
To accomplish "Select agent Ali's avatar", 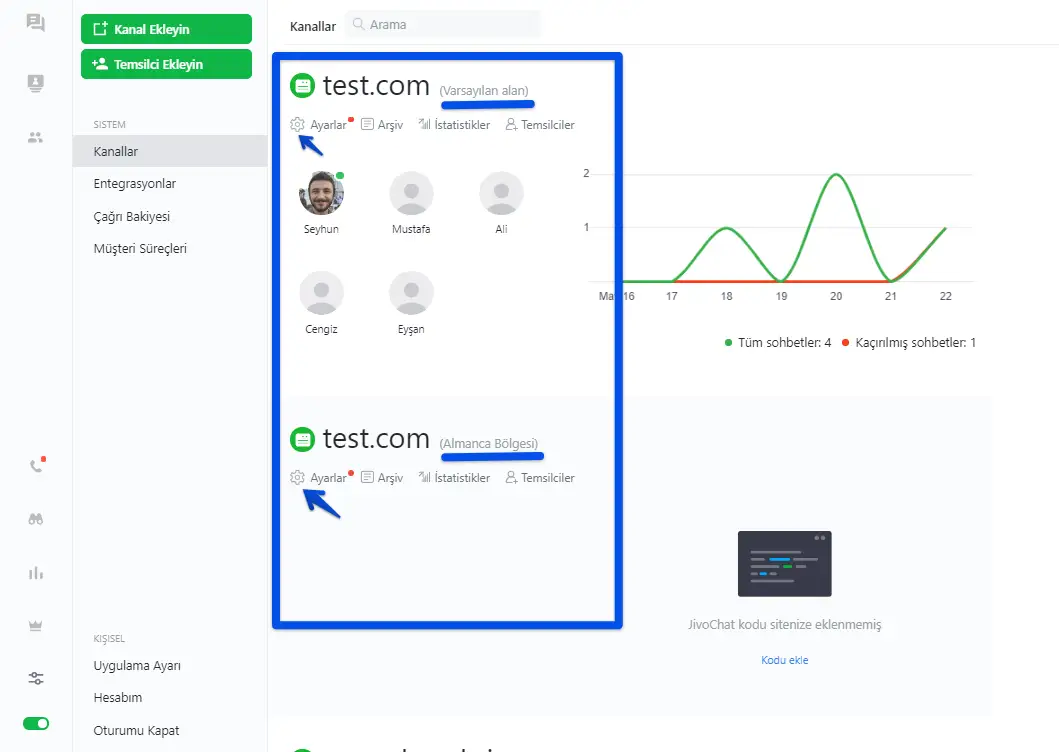I will point(501,193).
